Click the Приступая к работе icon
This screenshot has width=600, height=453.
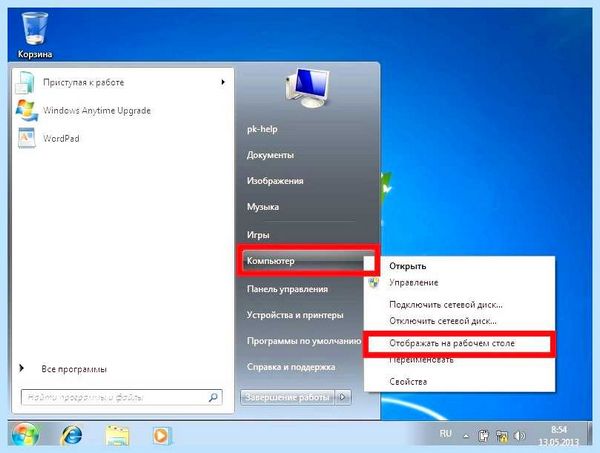point(25,82)
